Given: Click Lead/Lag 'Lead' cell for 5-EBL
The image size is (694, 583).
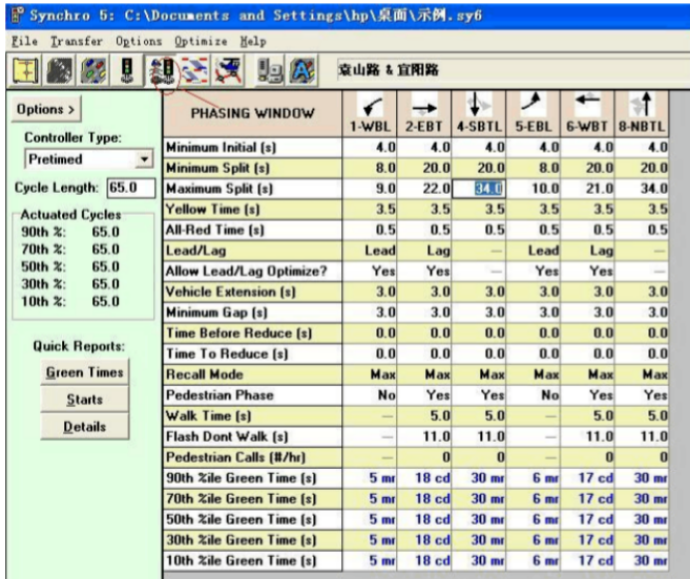Looking at the screenshot, I should 533,251.
